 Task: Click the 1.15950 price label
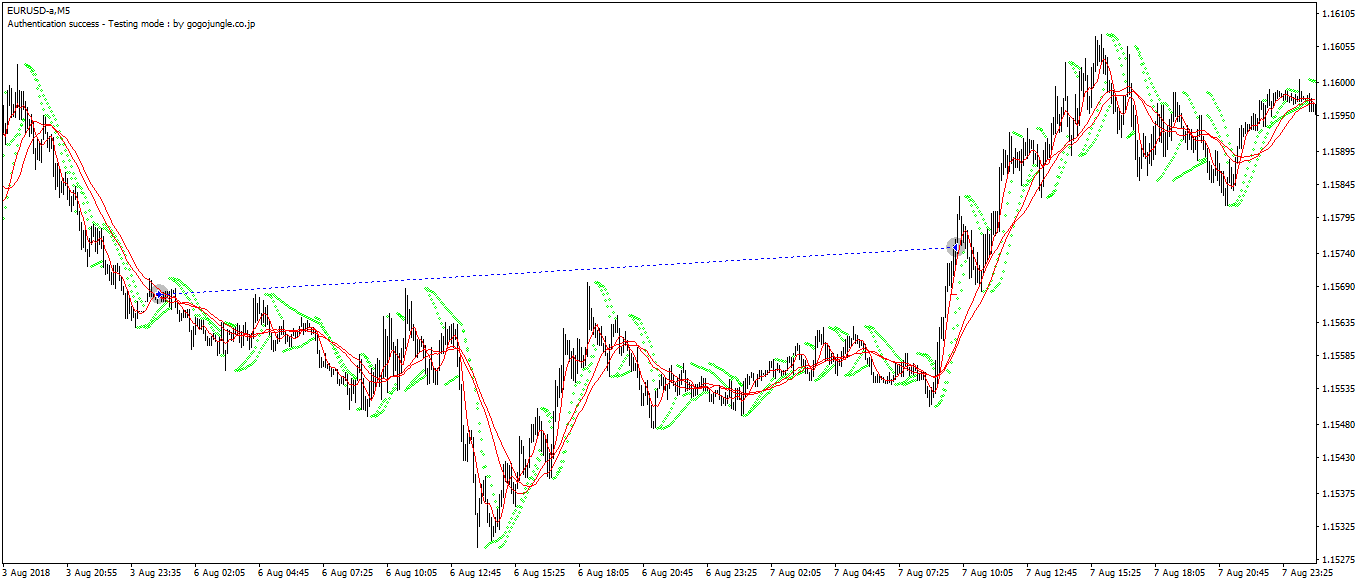coord(1338,116)
